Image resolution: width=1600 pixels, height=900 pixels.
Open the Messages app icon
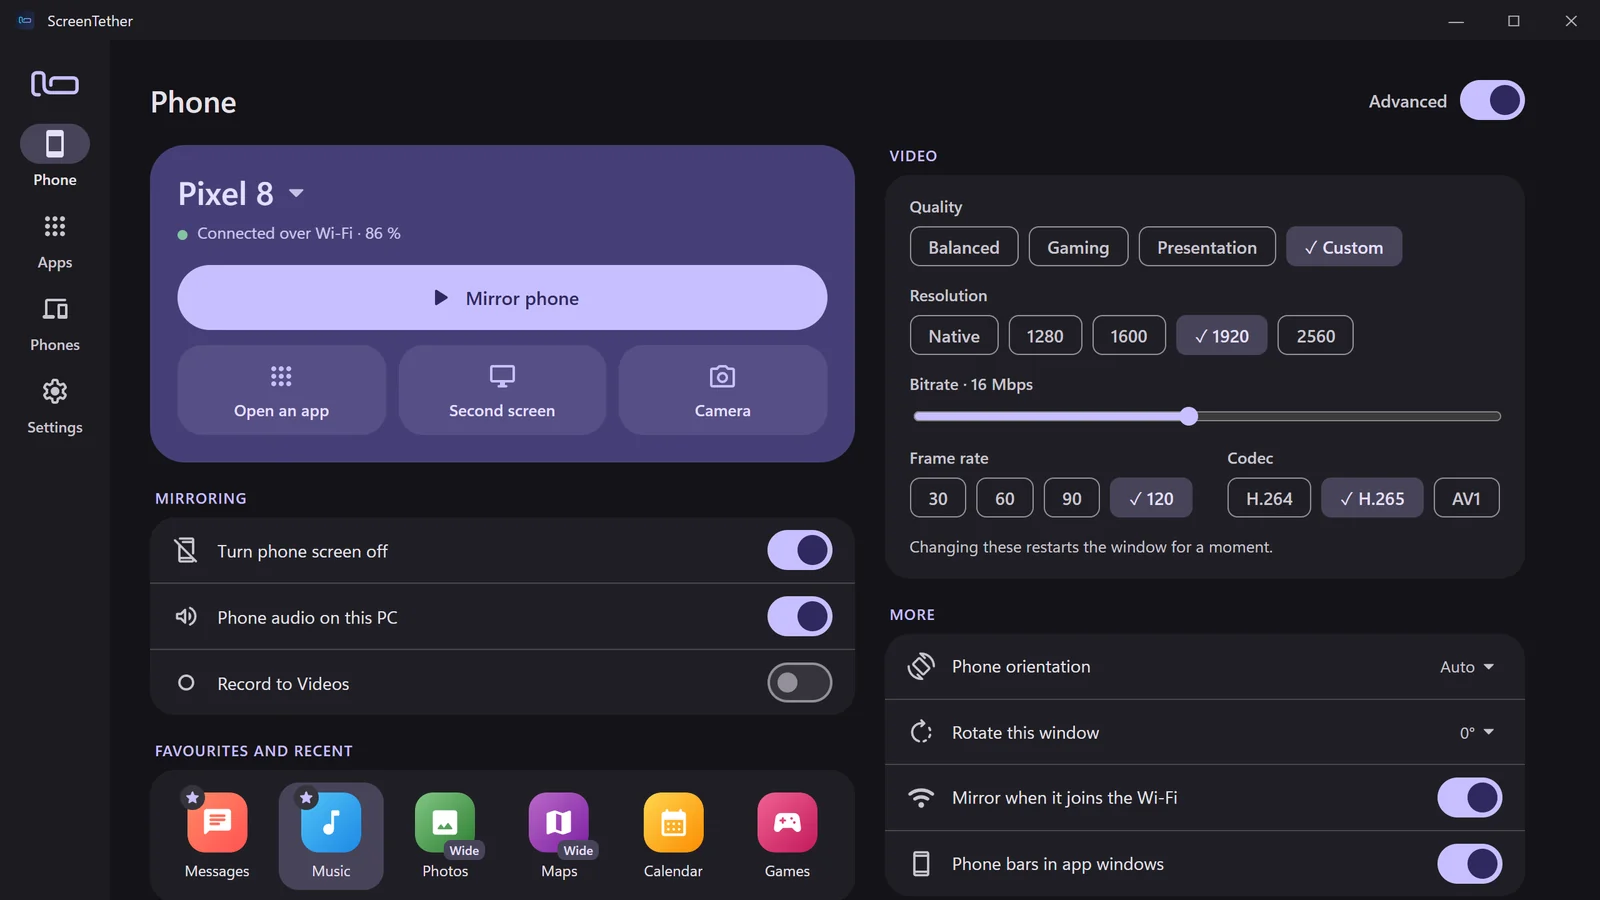tap(217, 822)
